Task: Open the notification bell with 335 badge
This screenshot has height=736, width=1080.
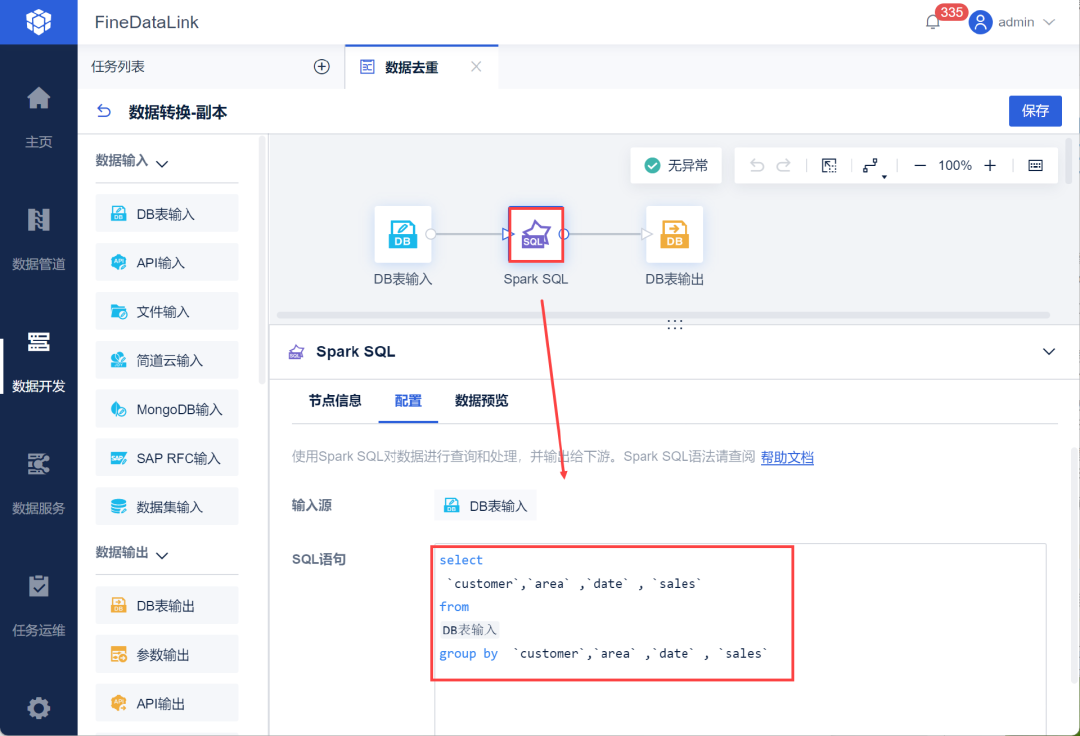Action: click(x=933, y=22)
